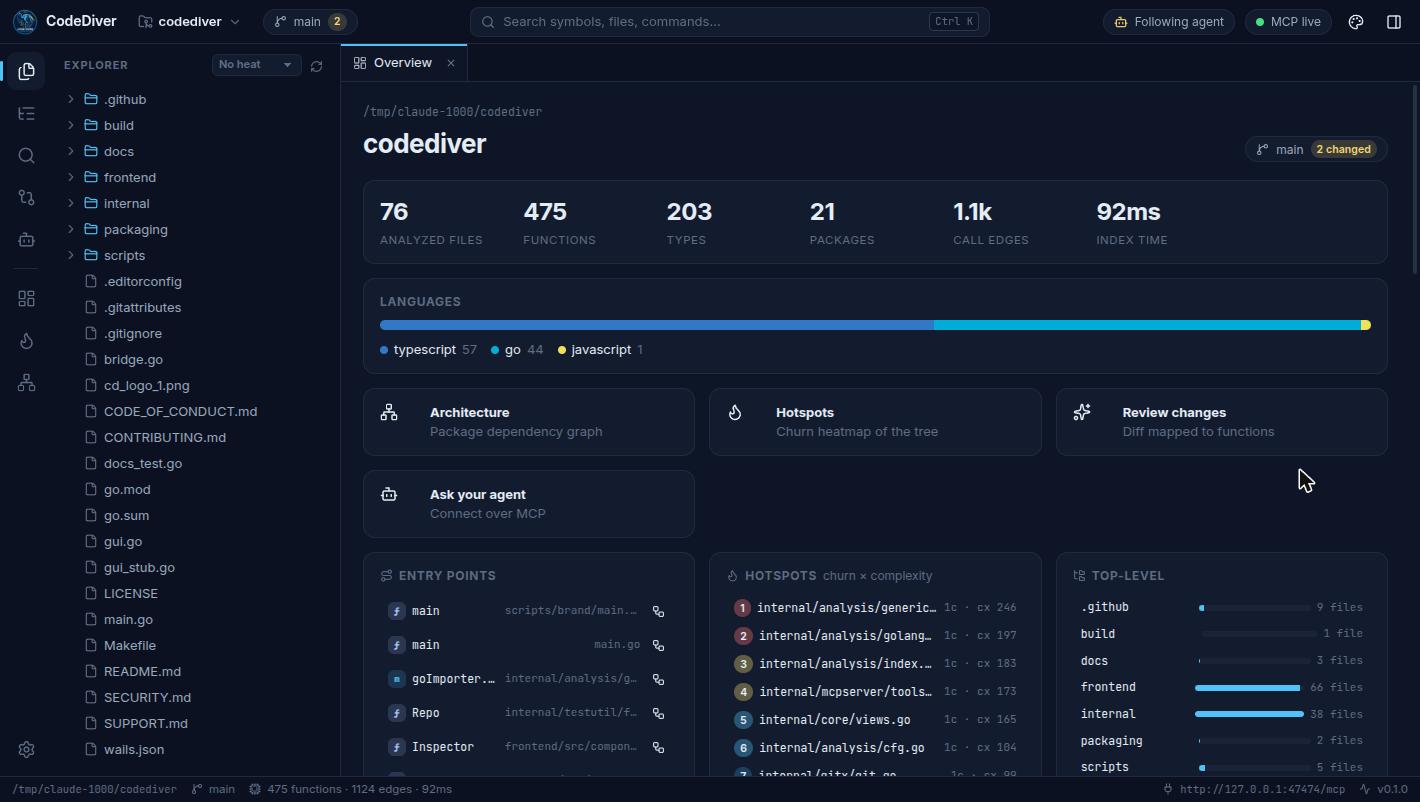1420x802 pixels.
Task: Open the Ask your agent card
Action: [x=529, y=504]
